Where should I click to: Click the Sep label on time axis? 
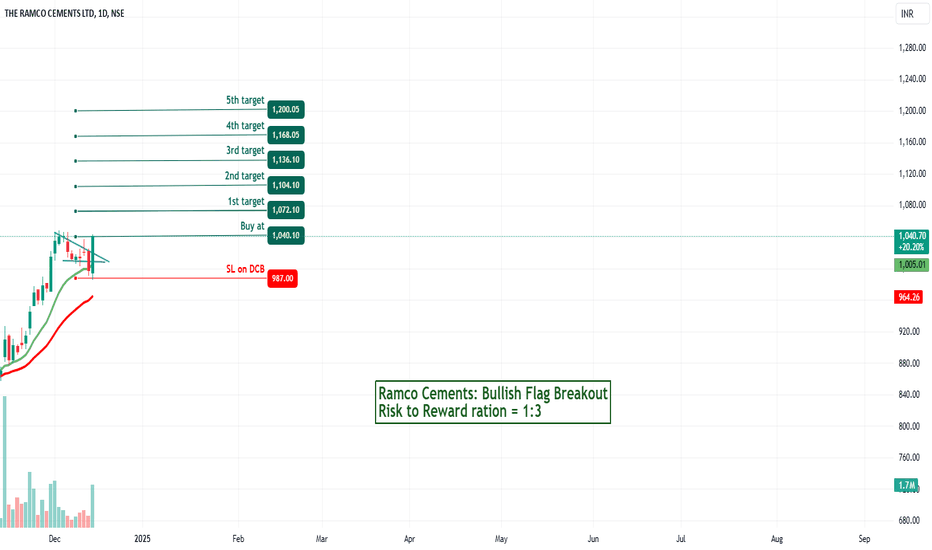(864, 539)
